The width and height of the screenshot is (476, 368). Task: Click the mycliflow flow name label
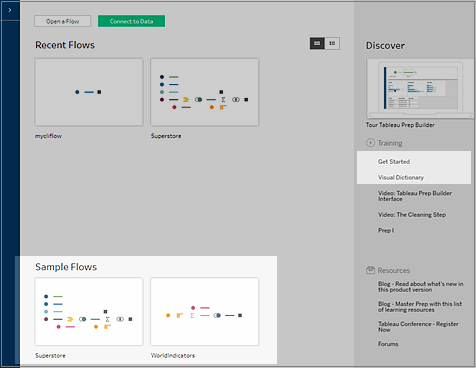click(48, 136)
